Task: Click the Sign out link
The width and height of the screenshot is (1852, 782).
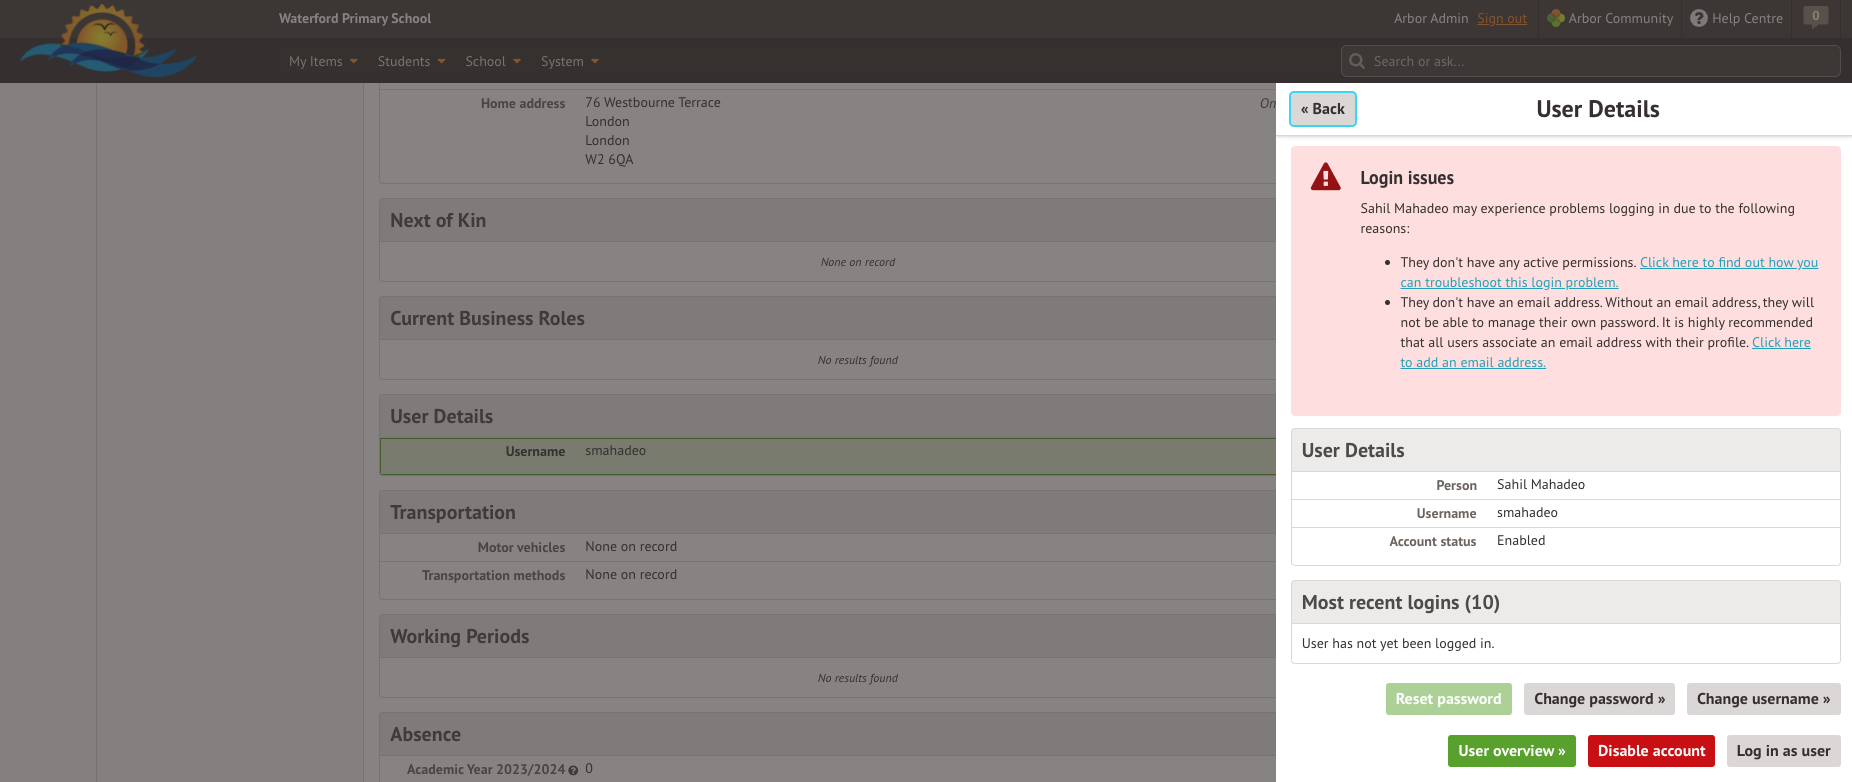Action: coord(1501,18)
